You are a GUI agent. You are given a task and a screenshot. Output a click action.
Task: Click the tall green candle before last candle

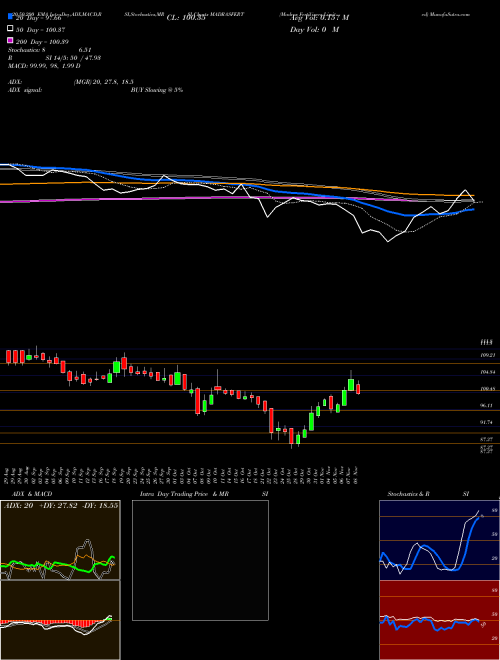[x=351, y=385]
